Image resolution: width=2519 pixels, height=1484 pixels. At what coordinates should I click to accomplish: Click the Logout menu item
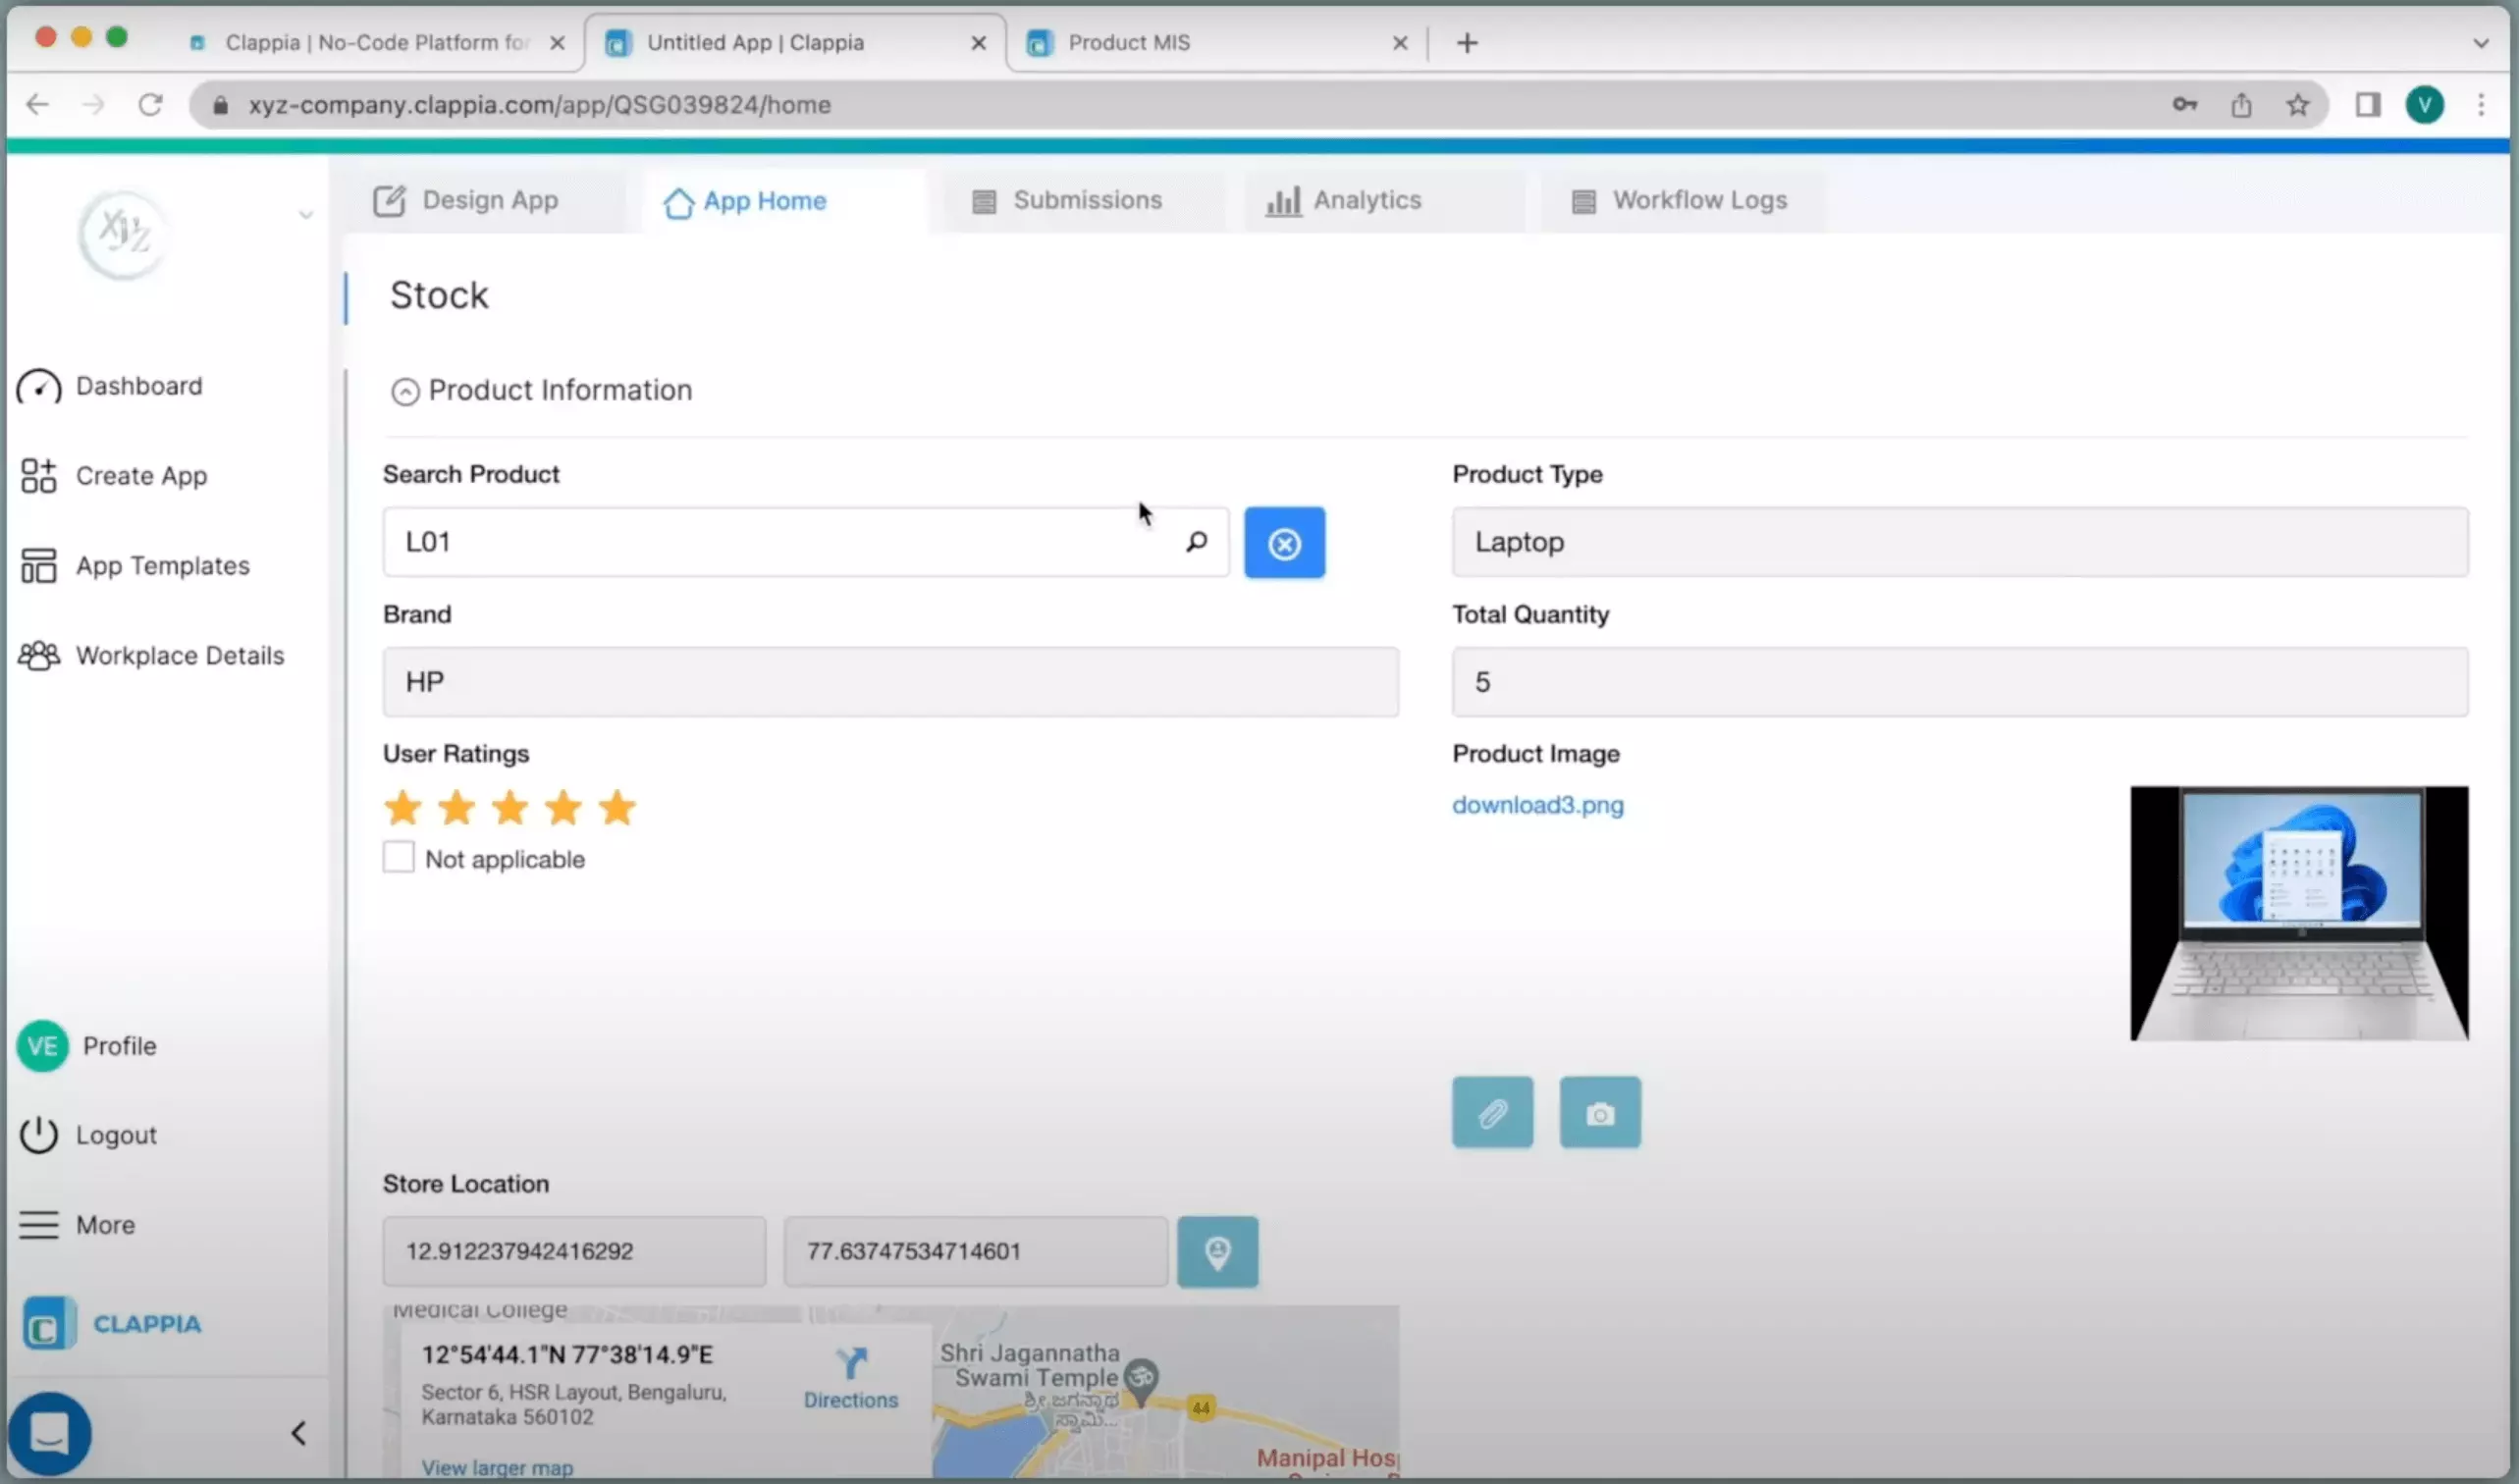(117, 1133)
